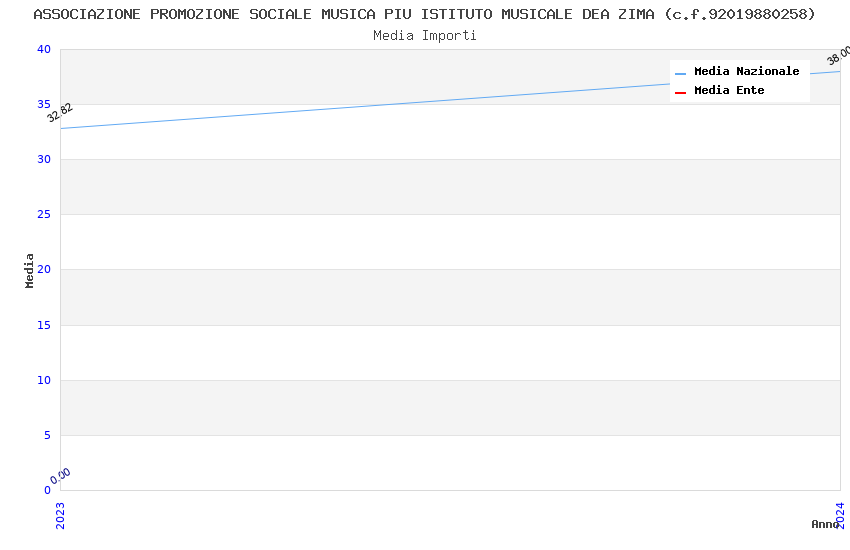Click the Anno axis title
The image size is (850, 550).
pos(824,524)
